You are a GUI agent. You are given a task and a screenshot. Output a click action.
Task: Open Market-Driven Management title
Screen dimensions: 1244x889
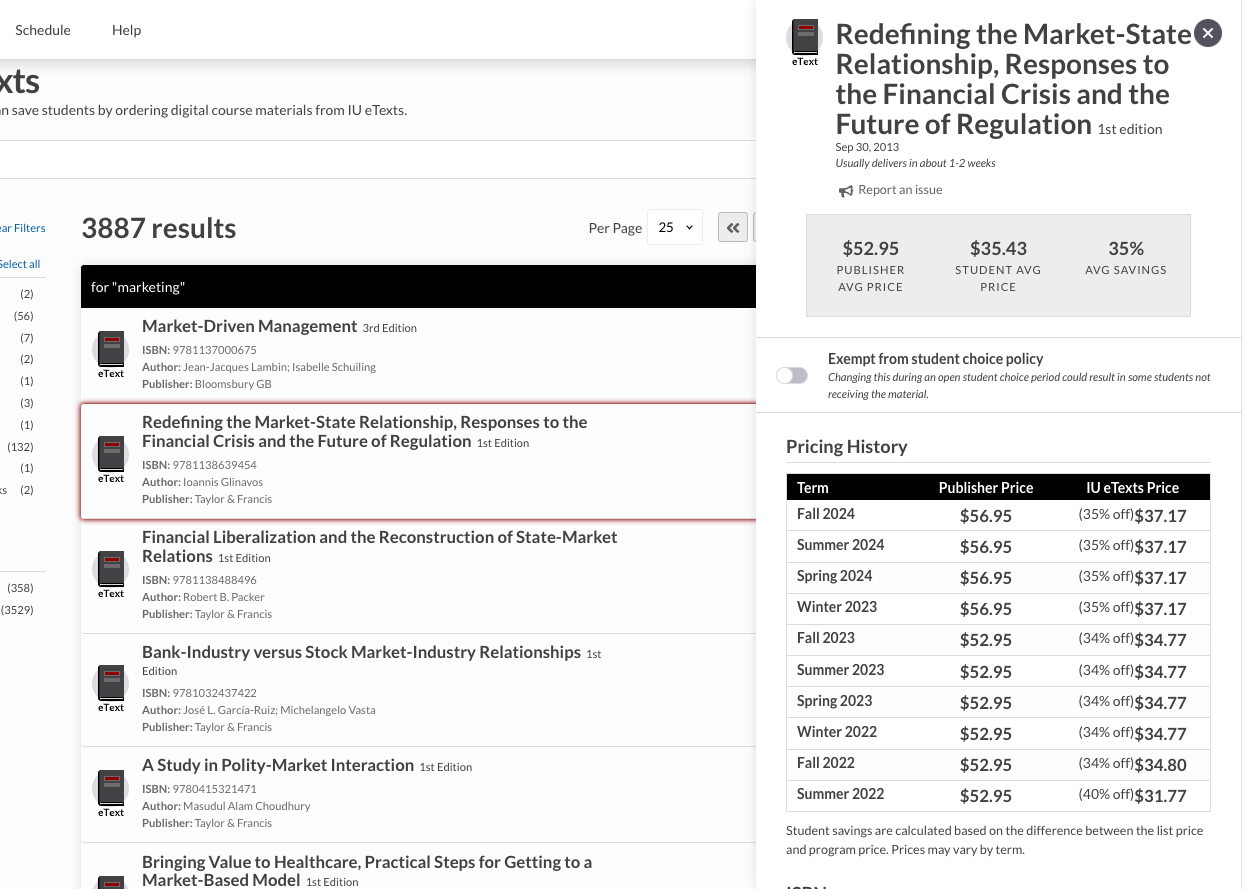click(250, 326)
